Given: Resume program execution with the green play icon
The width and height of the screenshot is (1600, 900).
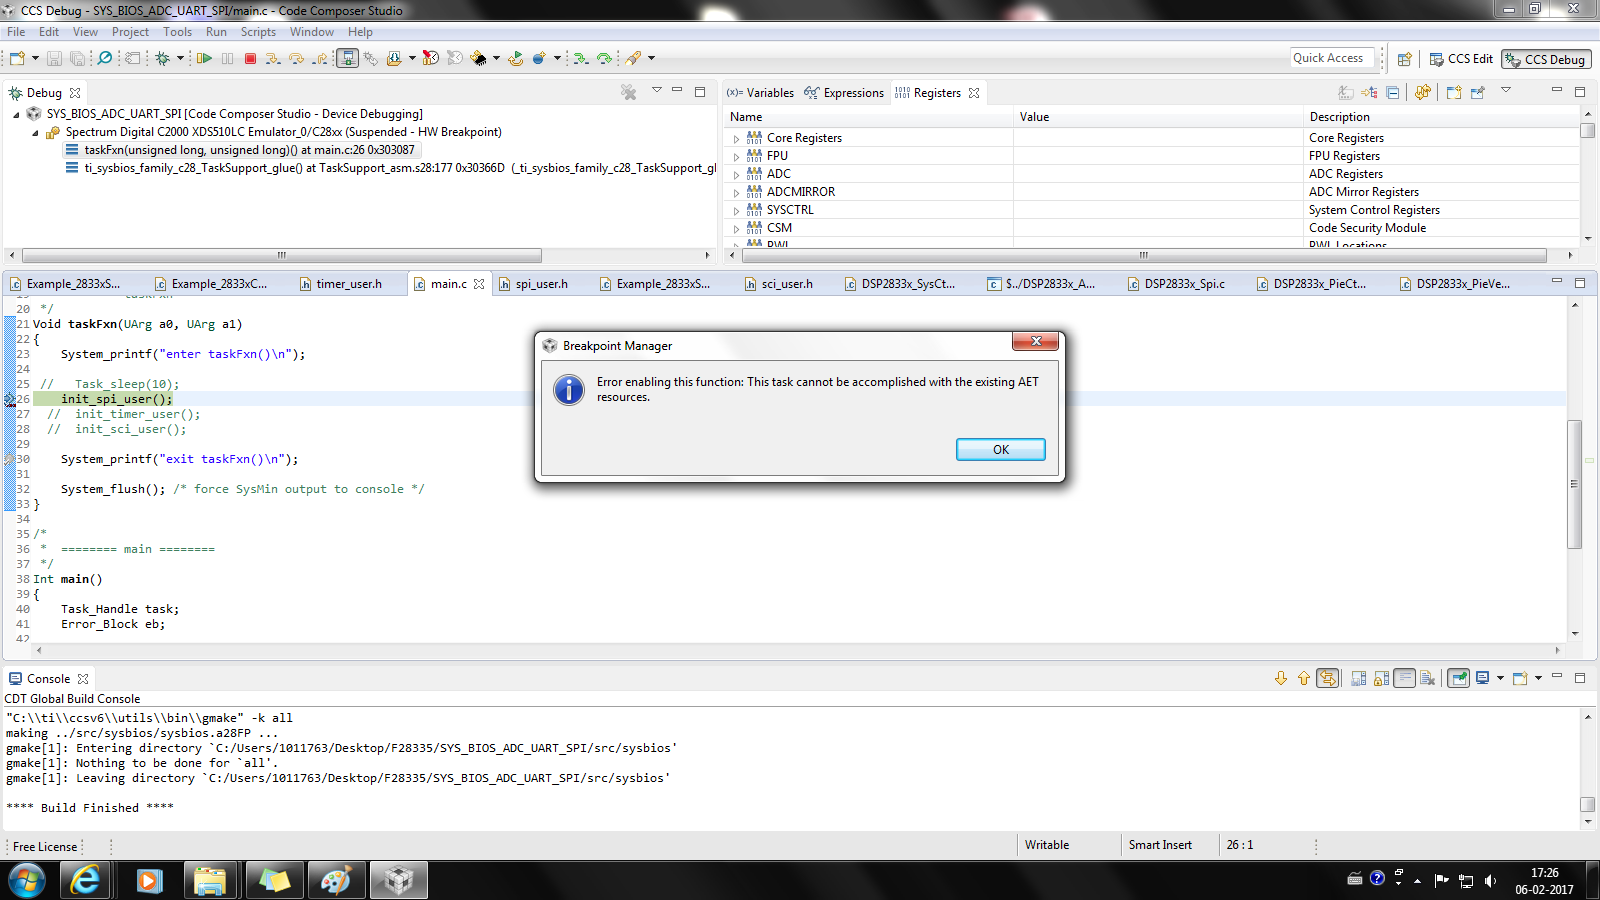Looking at the screenshot, I should tap(205, 58).
